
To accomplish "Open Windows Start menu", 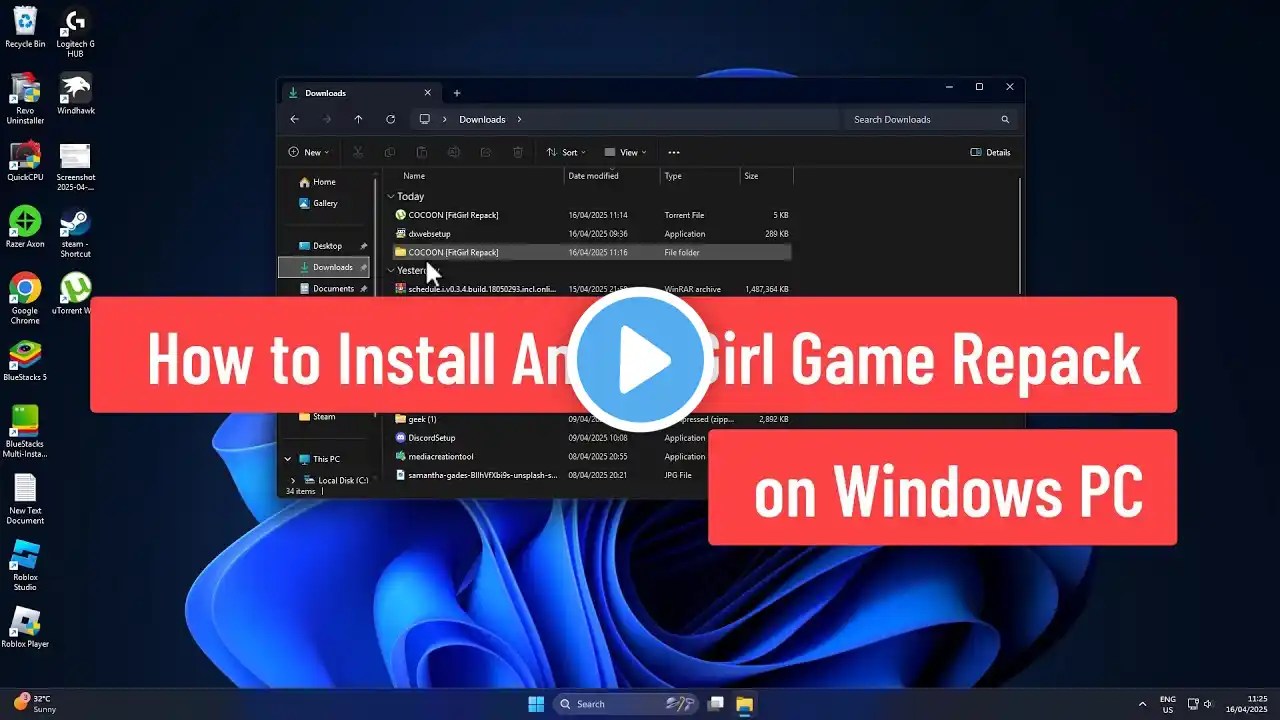I will 536,703.
